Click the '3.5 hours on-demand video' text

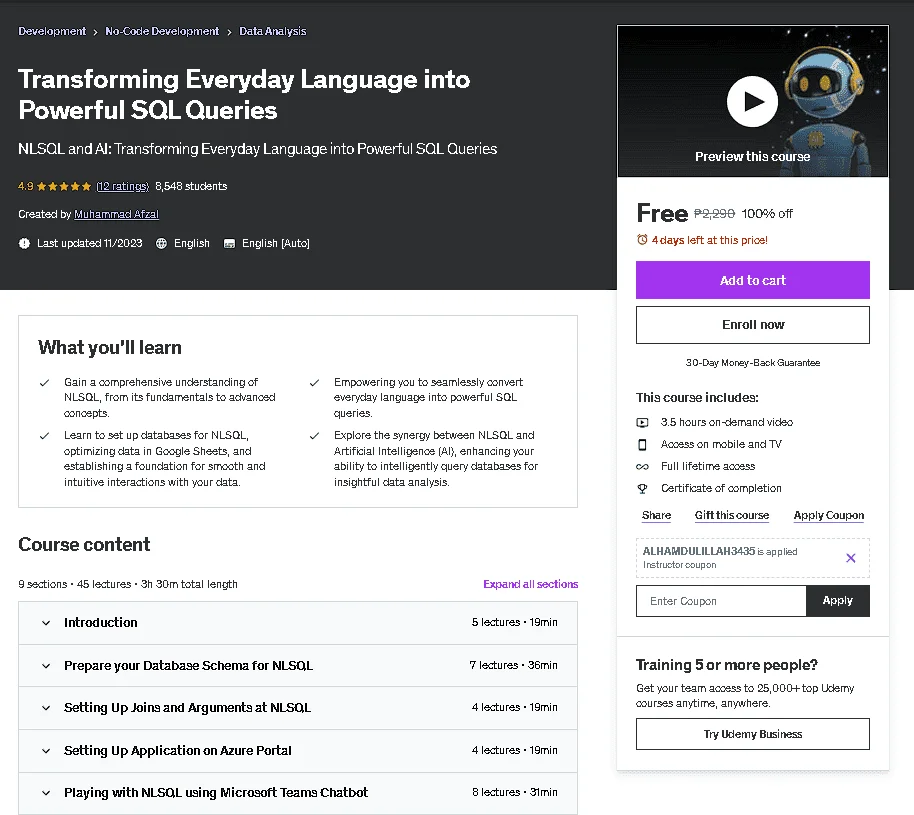point(727,422)
